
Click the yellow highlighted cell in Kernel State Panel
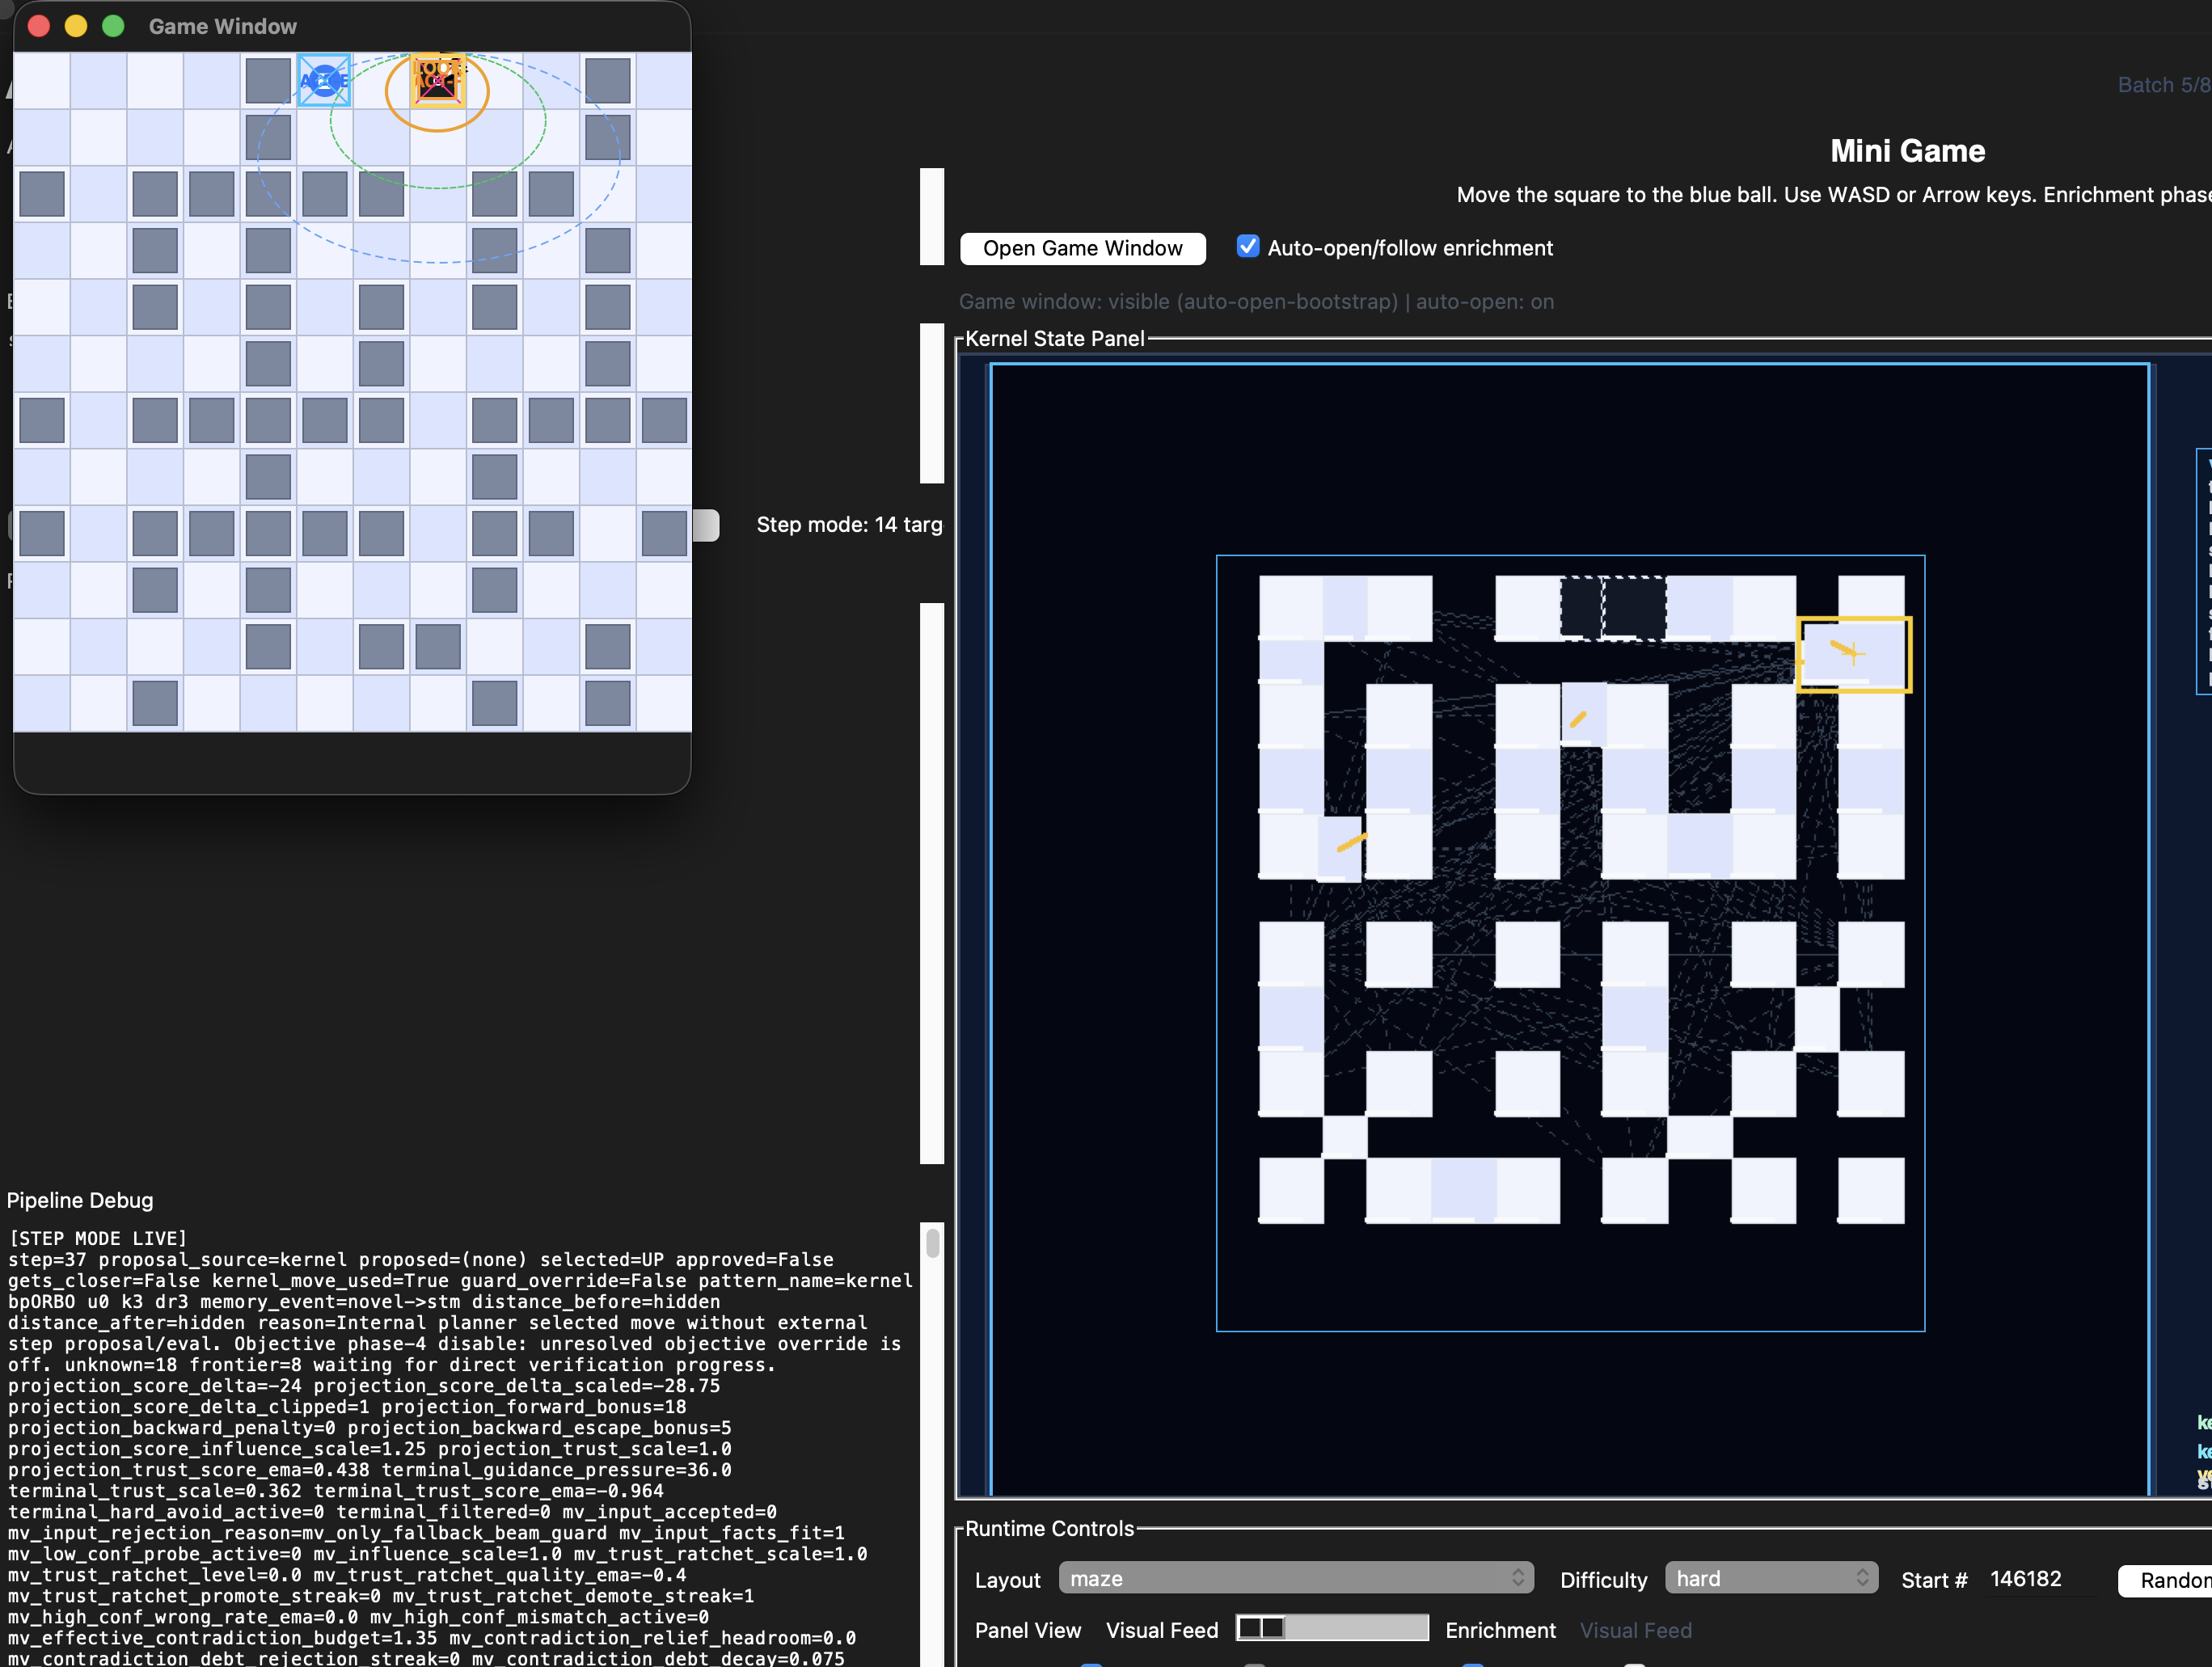(1855, 654)
